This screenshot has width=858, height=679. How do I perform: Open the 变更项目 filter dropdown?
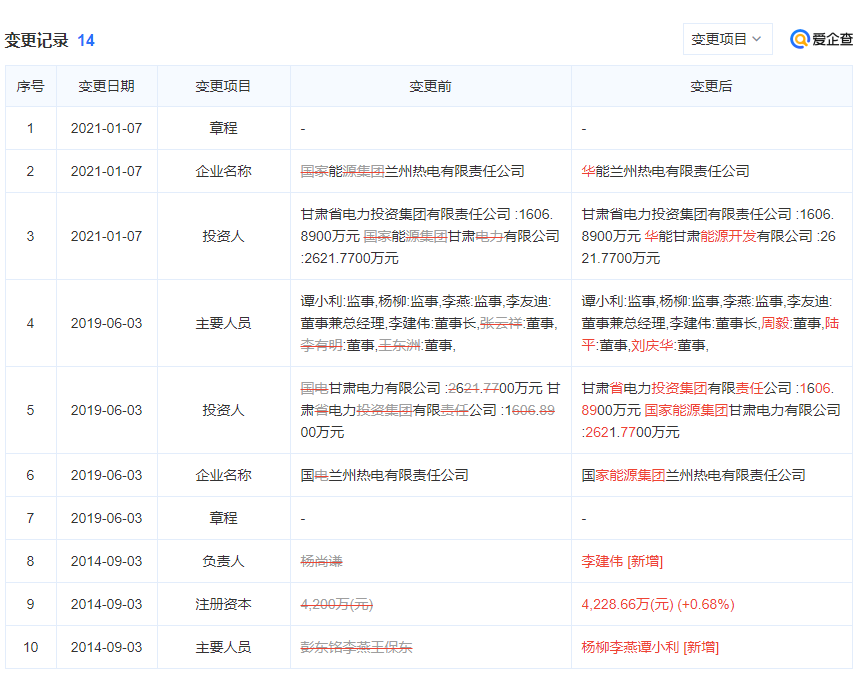click(727, 38)
